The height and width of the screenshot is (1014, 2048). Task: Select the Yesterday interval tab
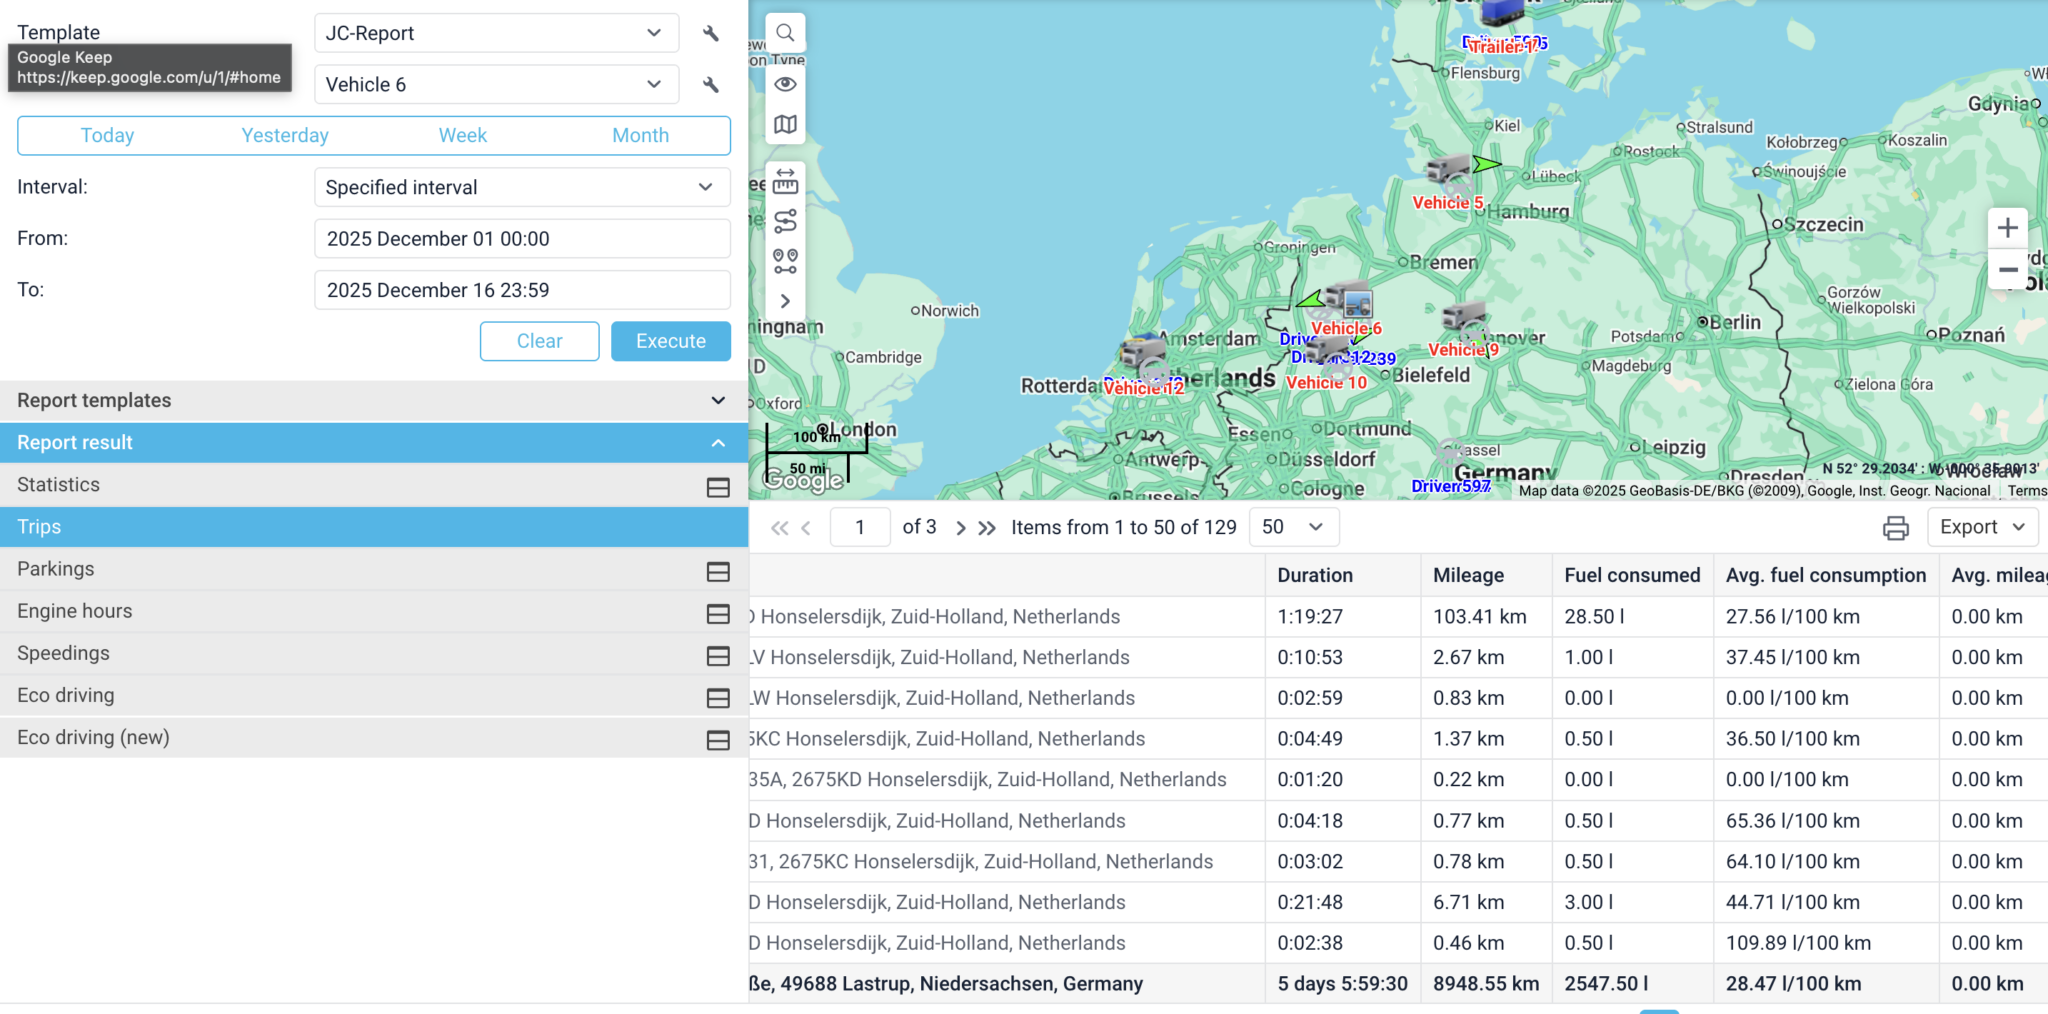tap(285, 135)
